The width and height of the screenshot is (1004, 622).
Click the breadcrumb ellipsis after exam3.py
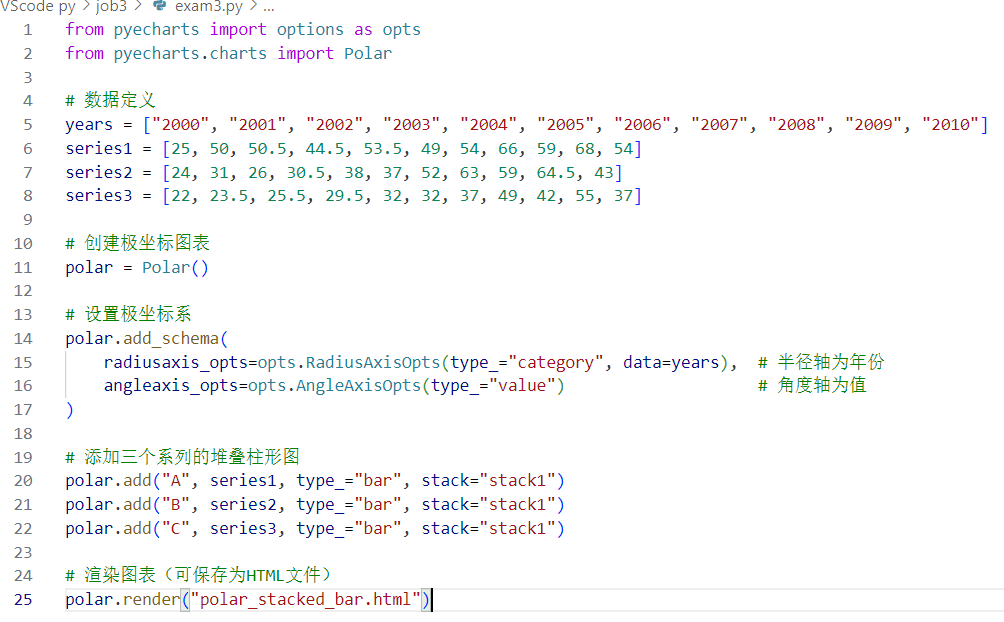[x=269, y=8]
